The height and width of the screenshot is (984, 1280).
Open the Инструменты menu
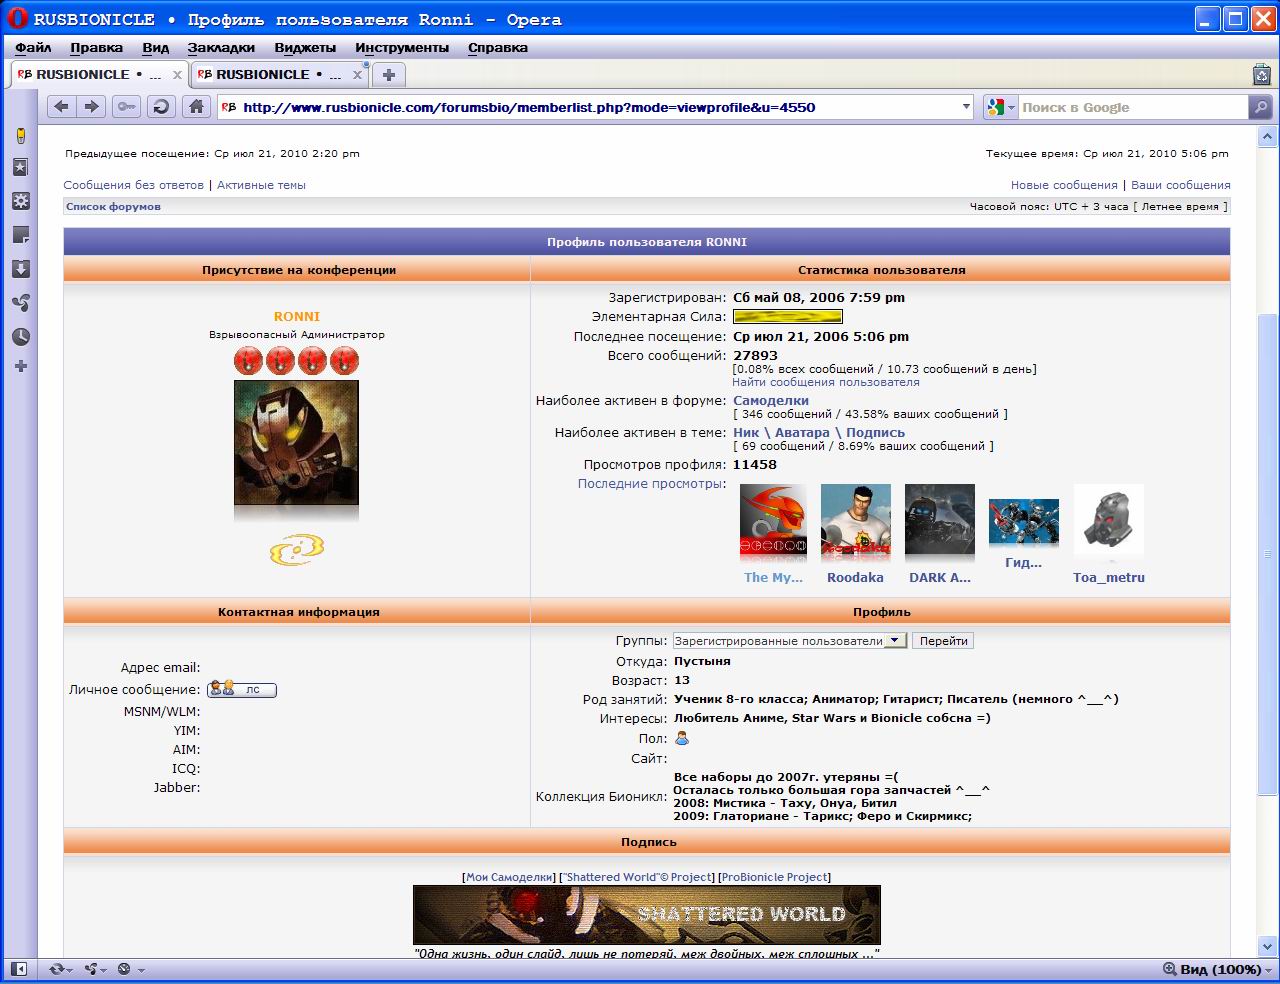[x=402, y=47]
